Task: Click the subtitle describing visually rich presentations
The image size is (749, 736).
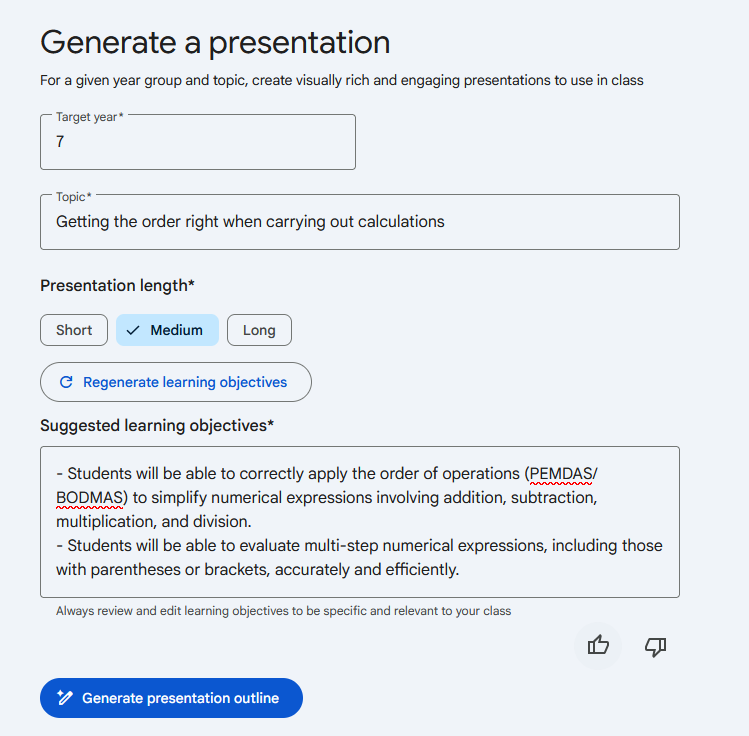Action: click(x=342, y=80)
